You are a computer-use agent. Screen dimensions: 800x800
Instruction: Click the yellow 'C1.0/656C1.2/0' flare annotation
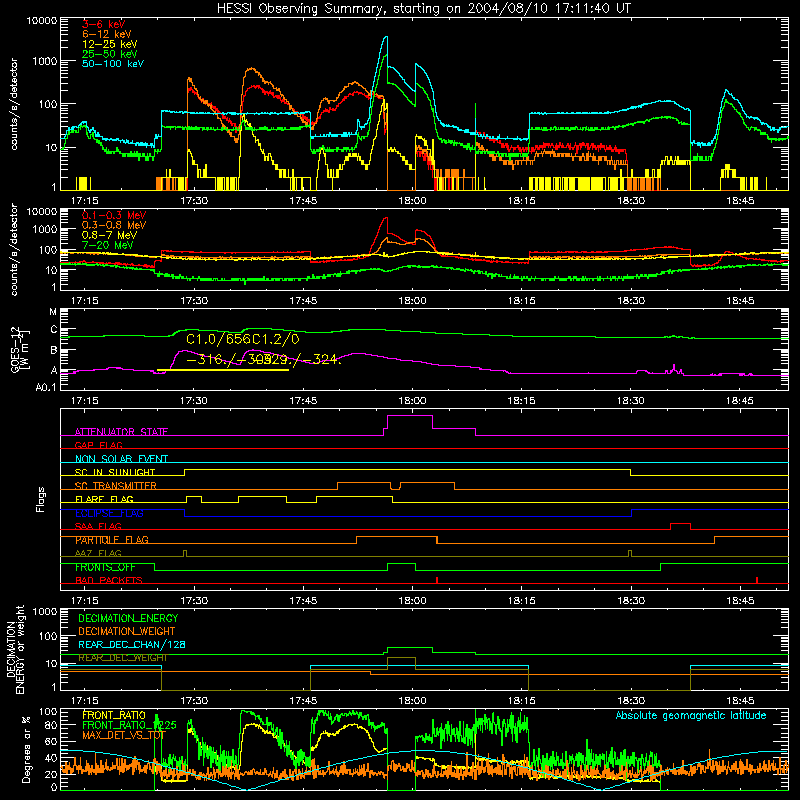coord(243,339)
